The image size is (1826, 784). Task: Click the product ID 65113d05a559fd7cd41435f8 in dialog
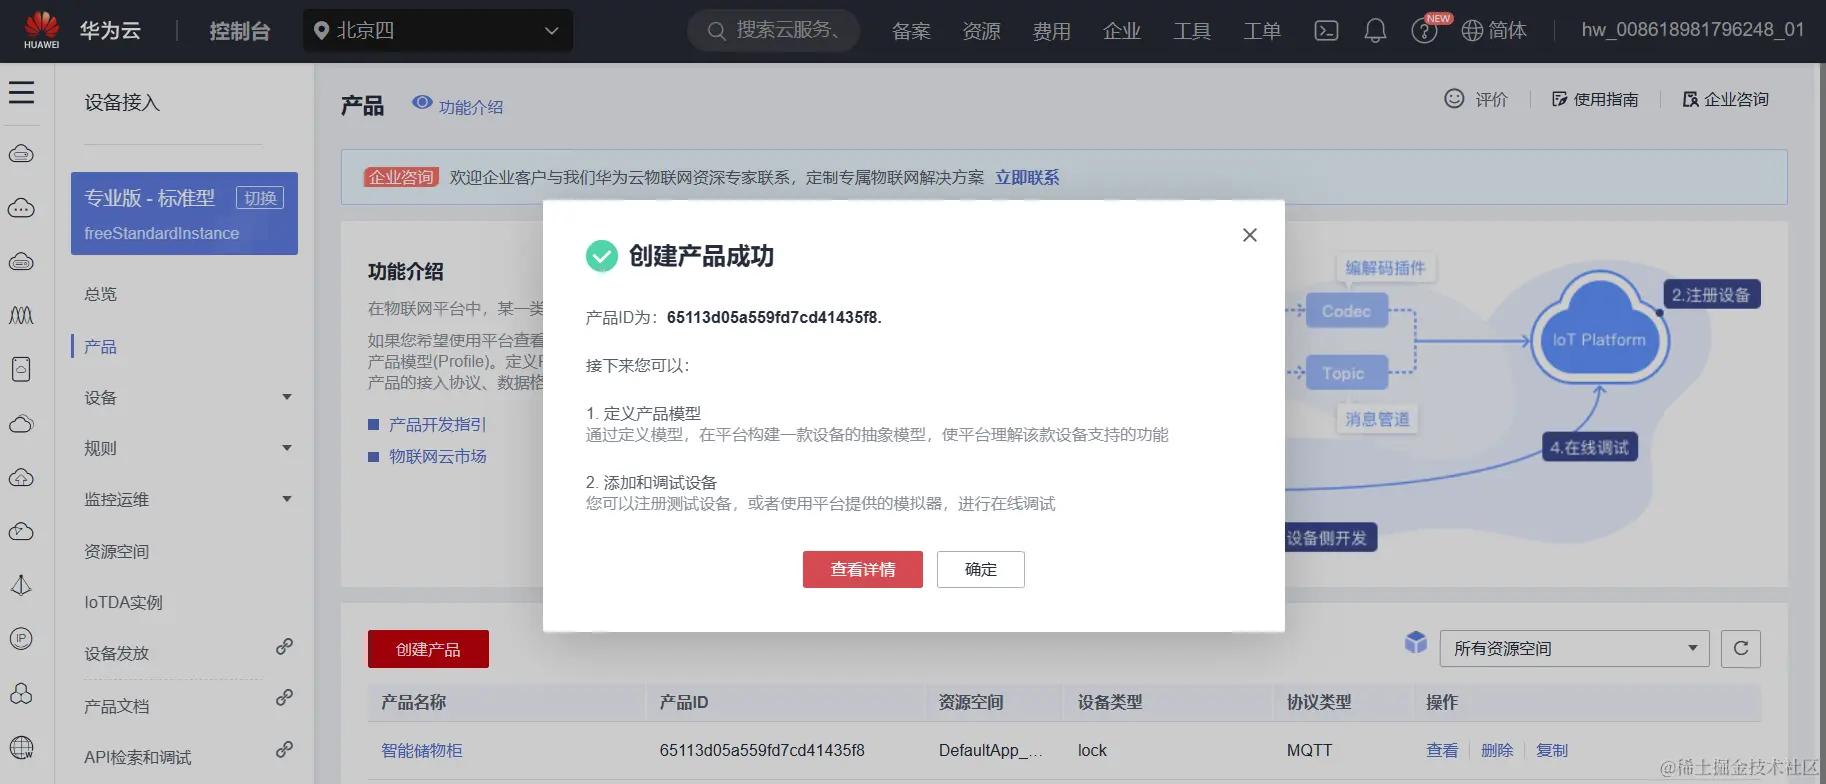pyautogui.click(x=772, y=317)
